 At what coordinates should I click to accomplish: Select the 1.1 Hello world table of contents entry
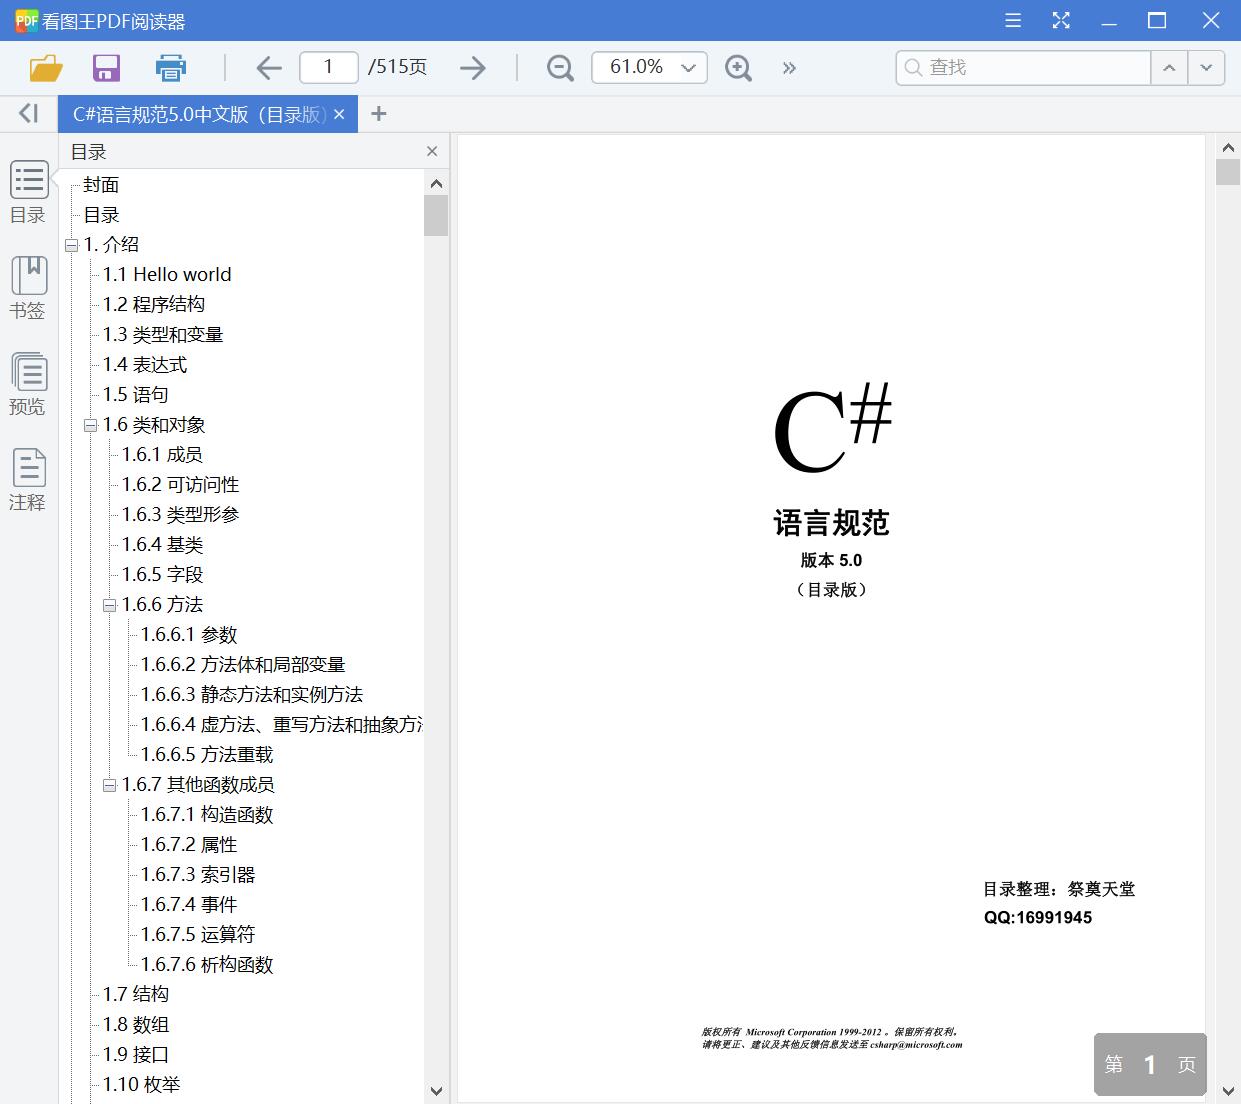[166, 274]
